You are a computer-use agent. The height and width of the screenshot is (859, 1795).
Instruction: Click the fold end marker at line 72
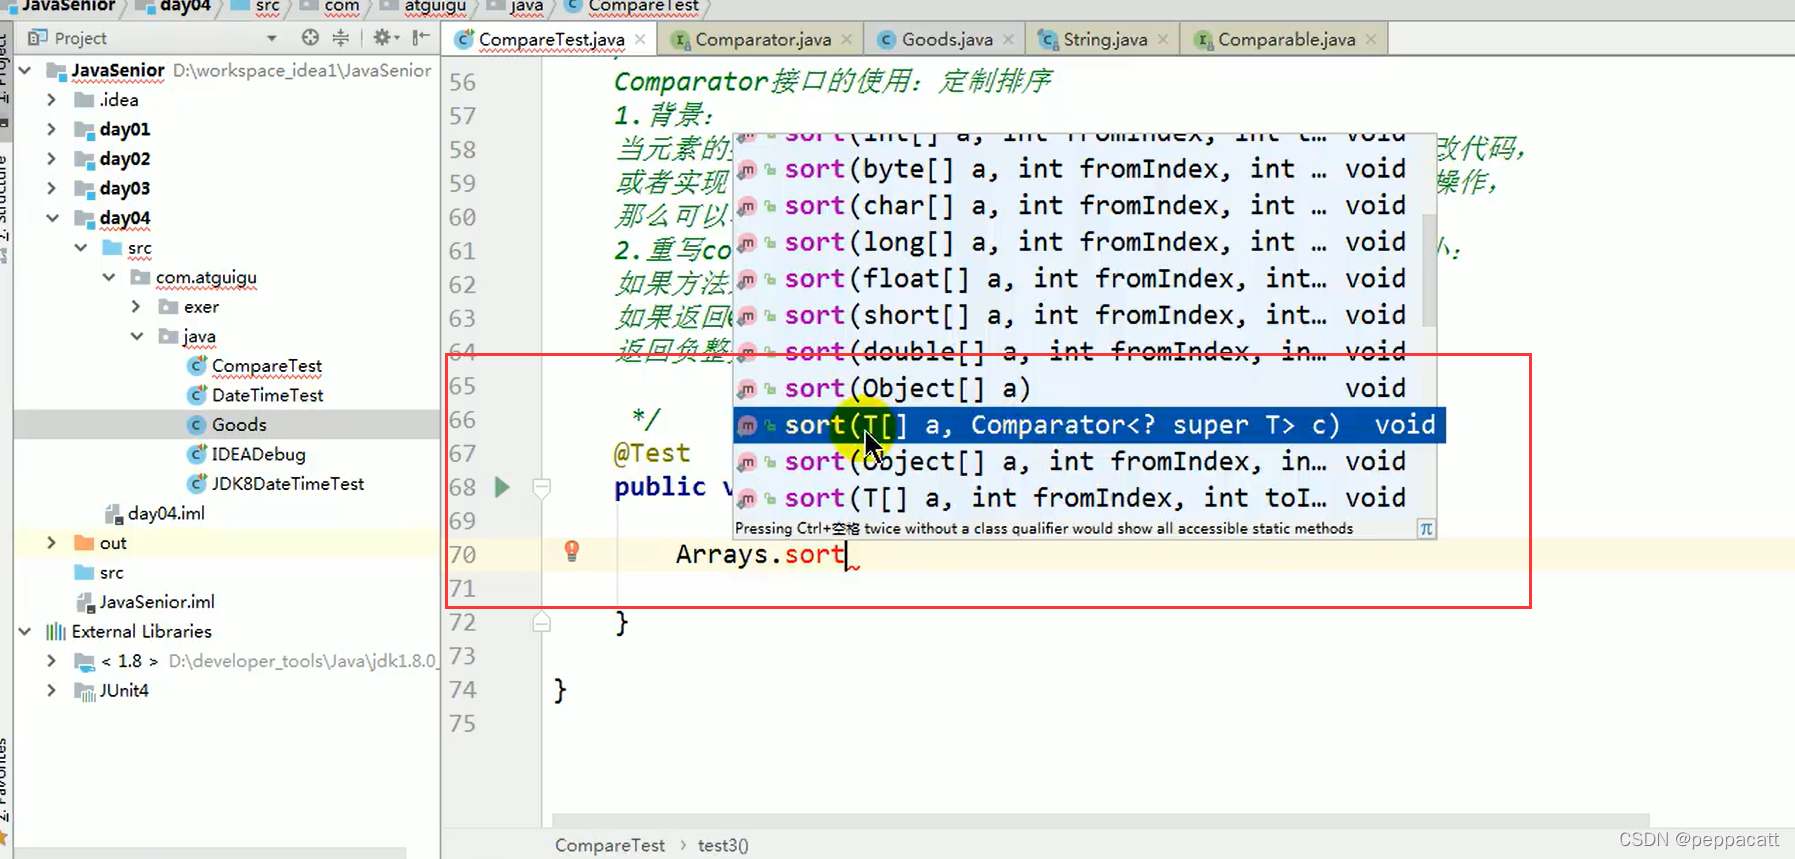click(542, 622)
